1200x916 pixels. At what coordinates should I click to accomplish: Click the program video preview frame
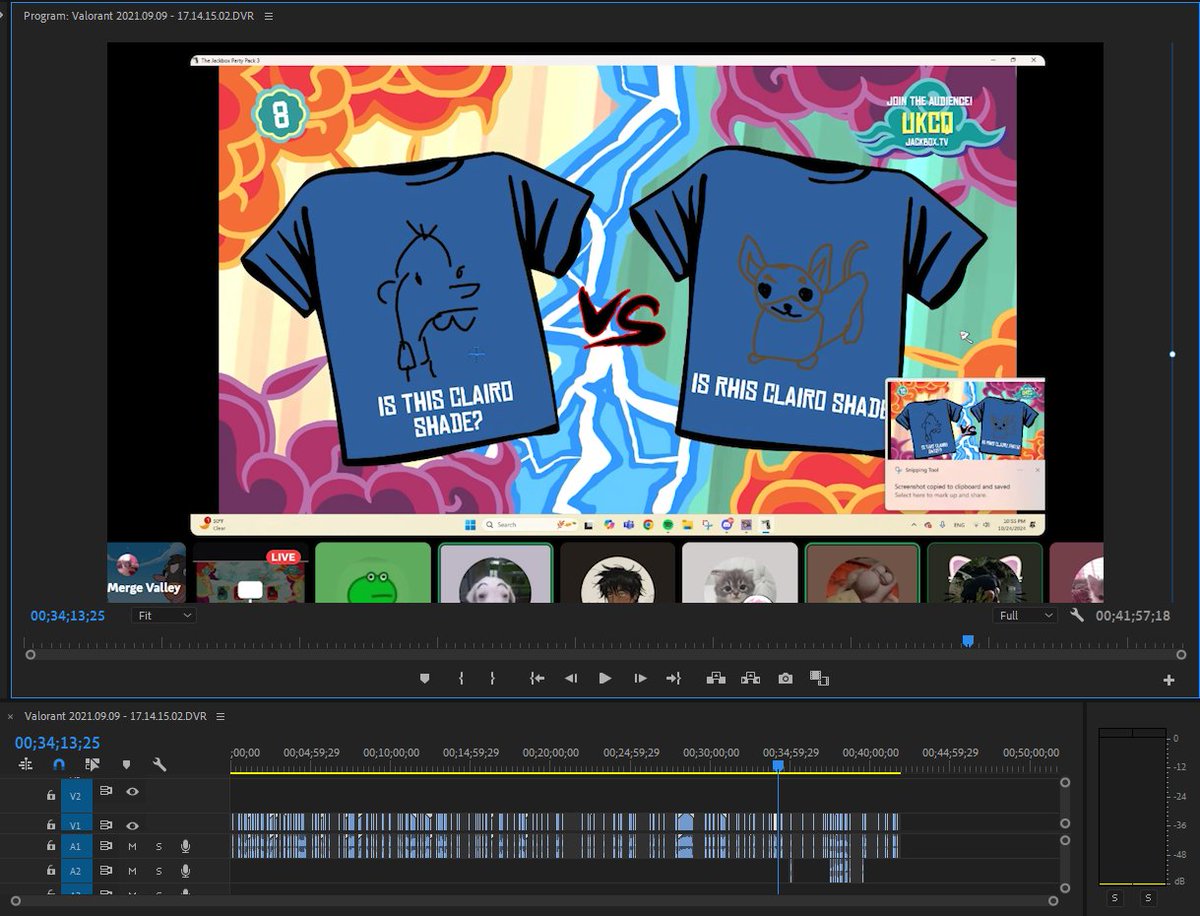coord(605,322)
